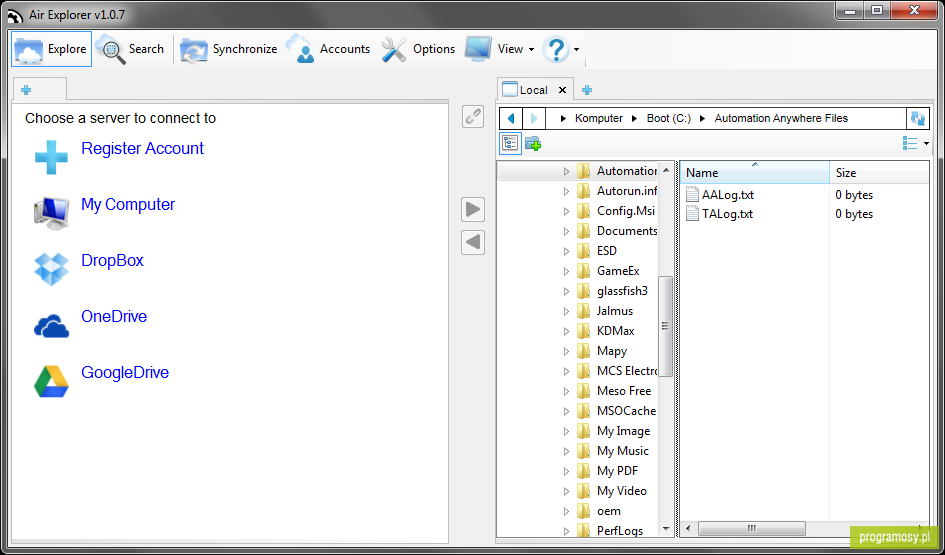Click the Register Account plus icon
This screenshot has height=555, width=945.
coord(51,158)
